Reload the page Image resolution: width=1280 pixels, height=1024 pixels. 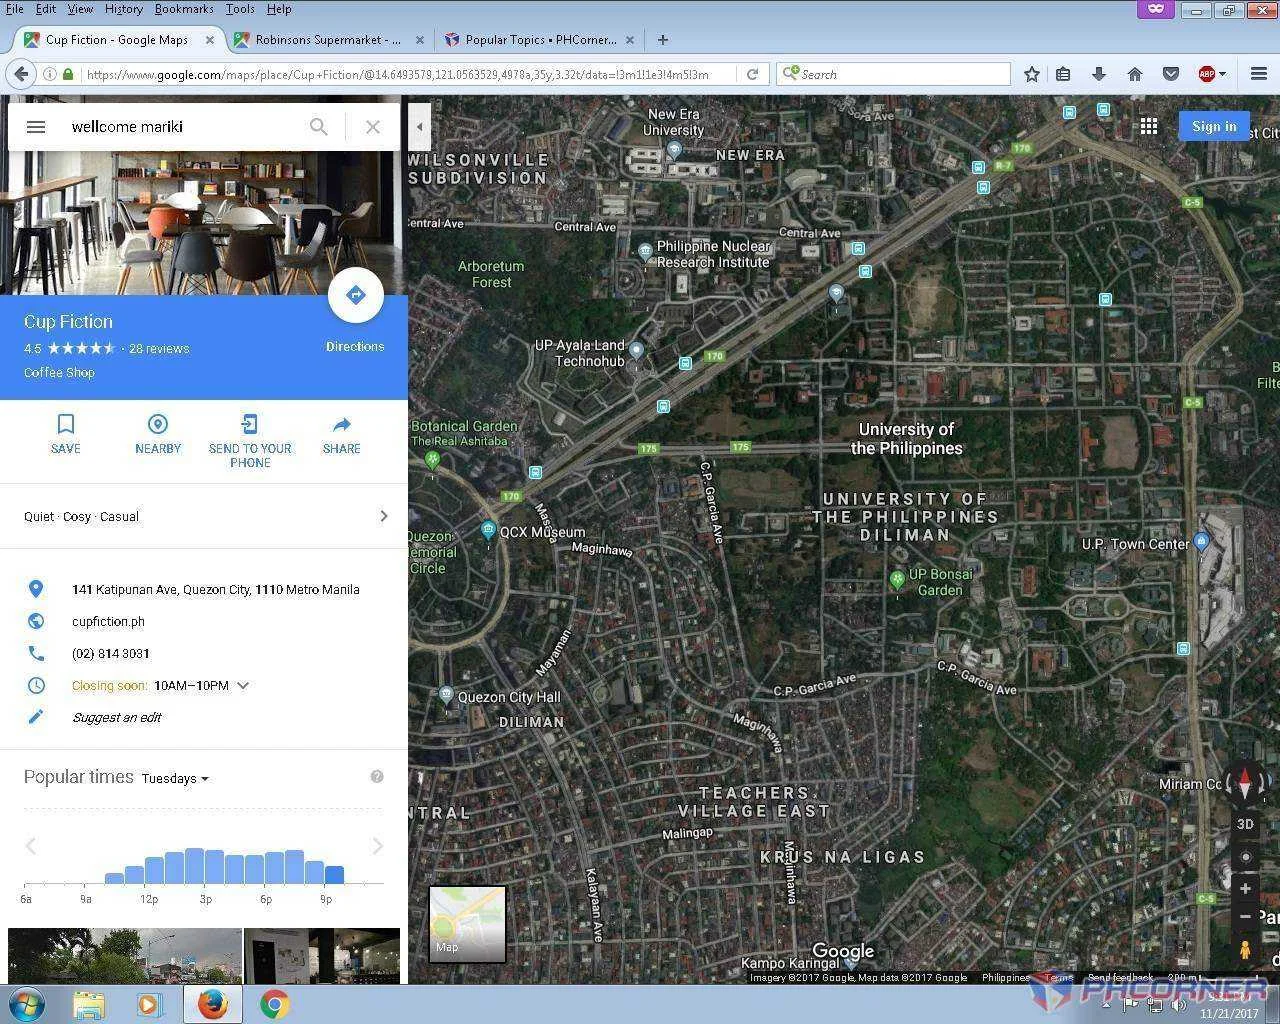coord(752,74)
